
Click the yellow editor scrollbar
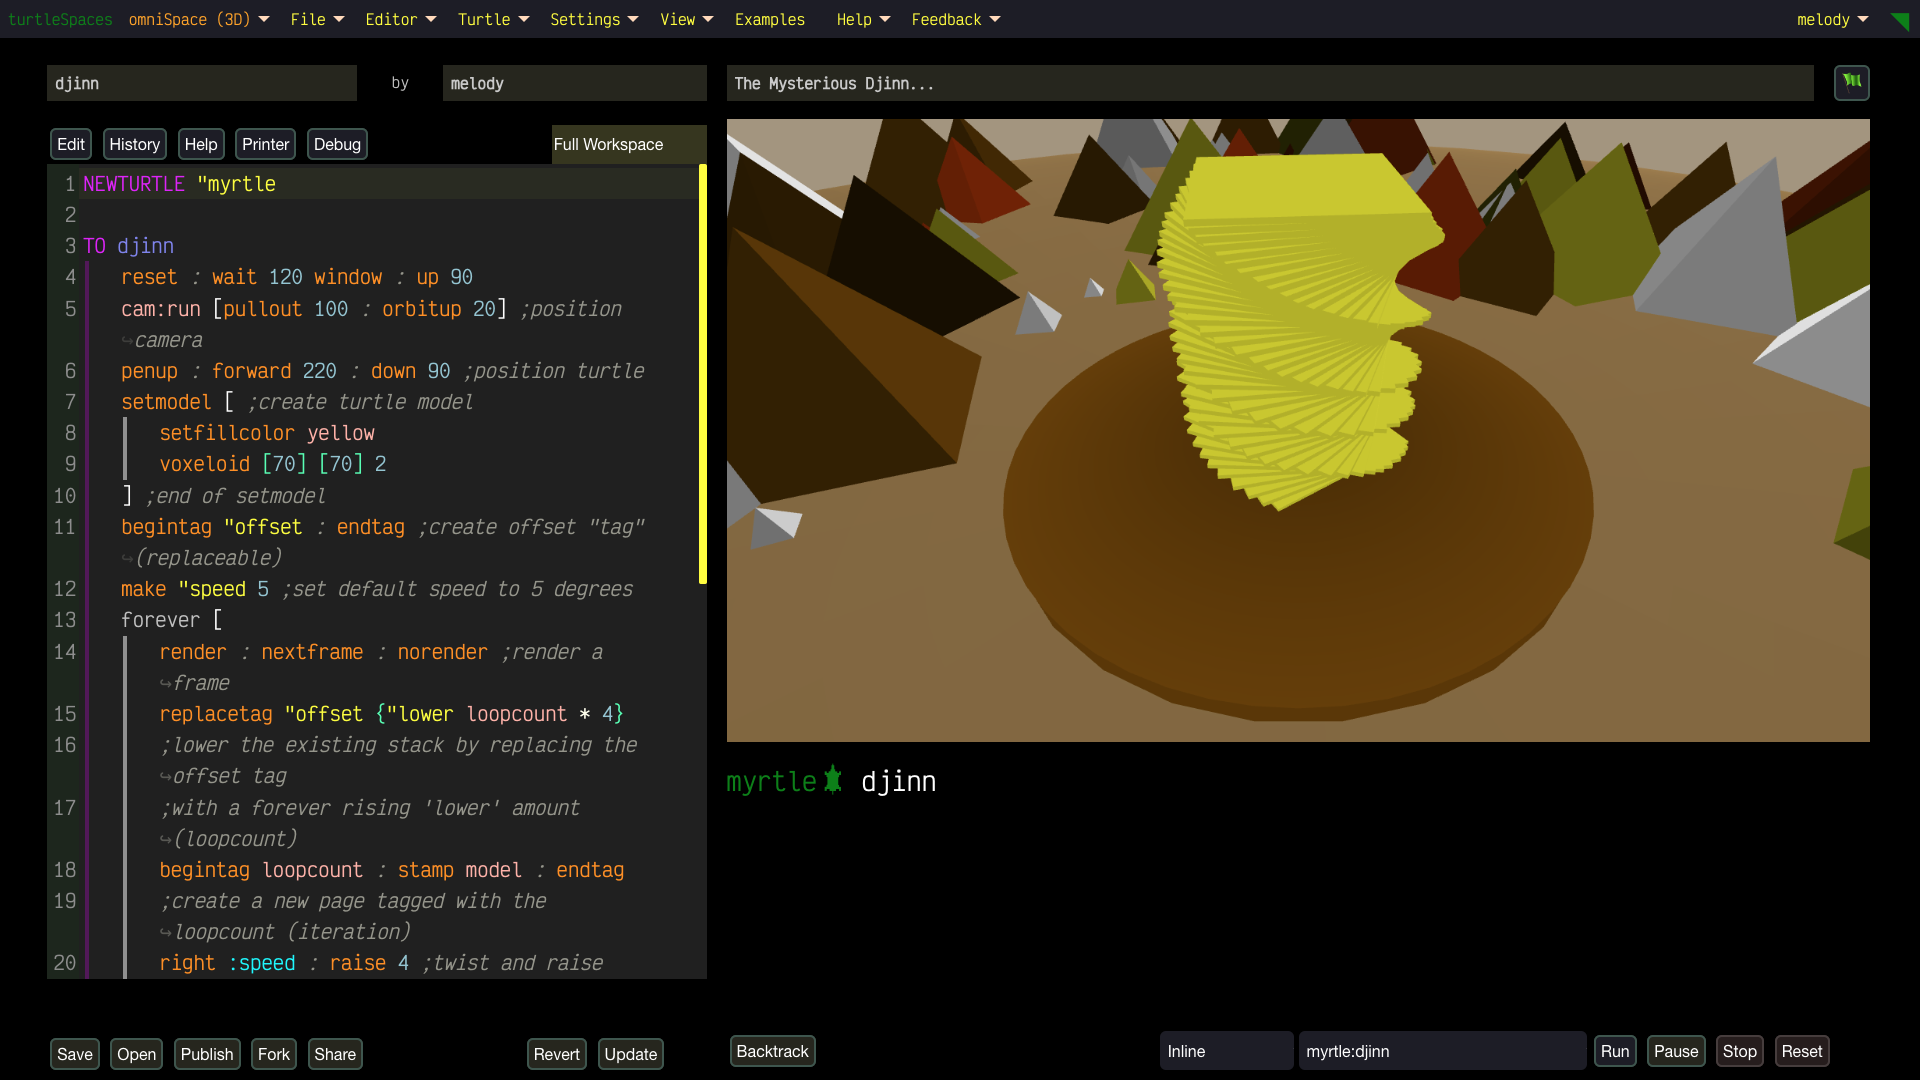point(703,375)
